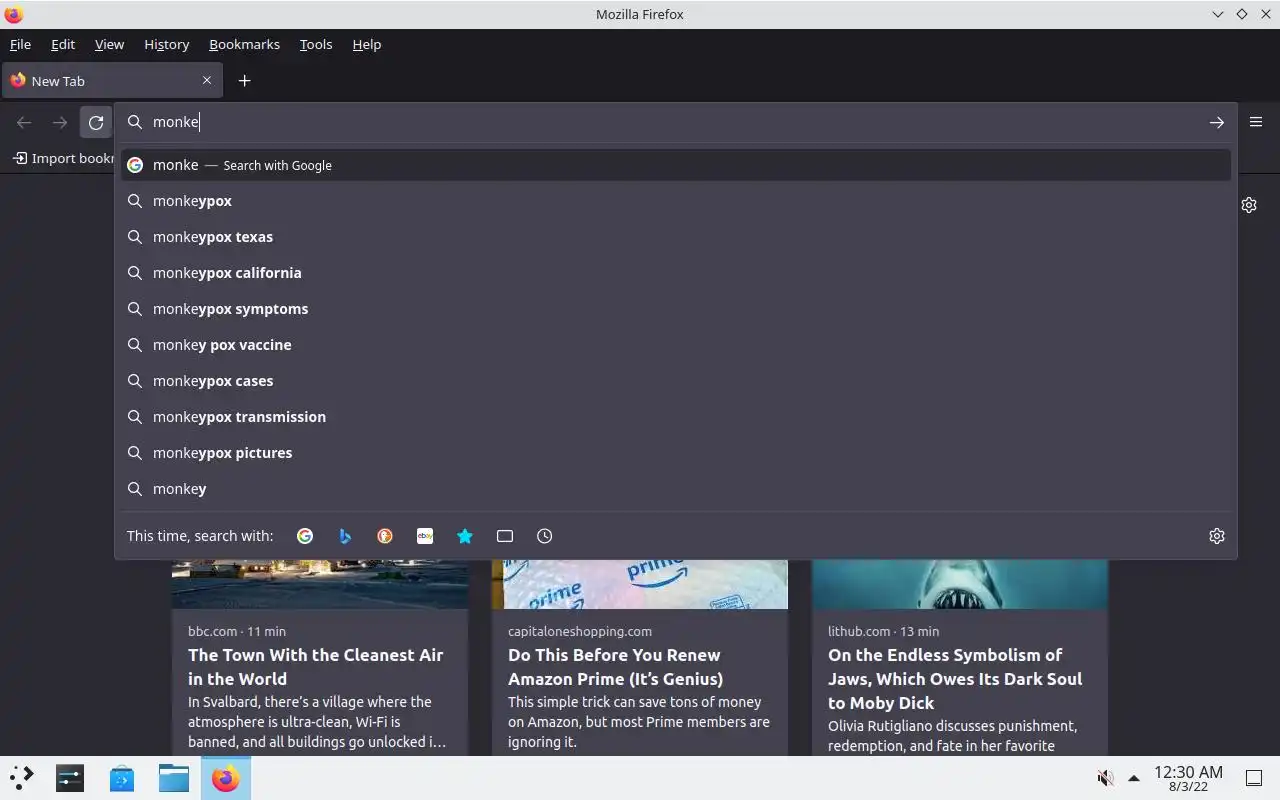Click the muted volume tray icon

[x=1105, y=778]
